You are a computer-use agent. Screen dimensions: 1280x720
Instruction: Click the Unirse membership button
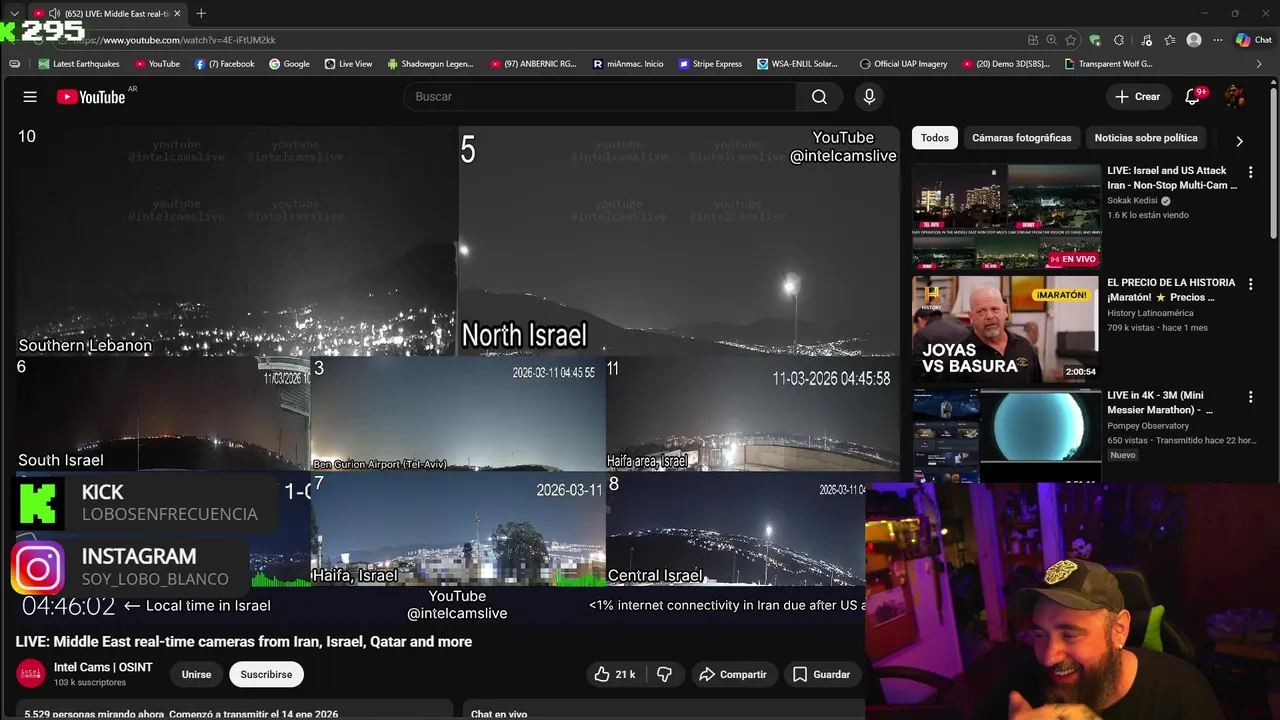point(196,675)
